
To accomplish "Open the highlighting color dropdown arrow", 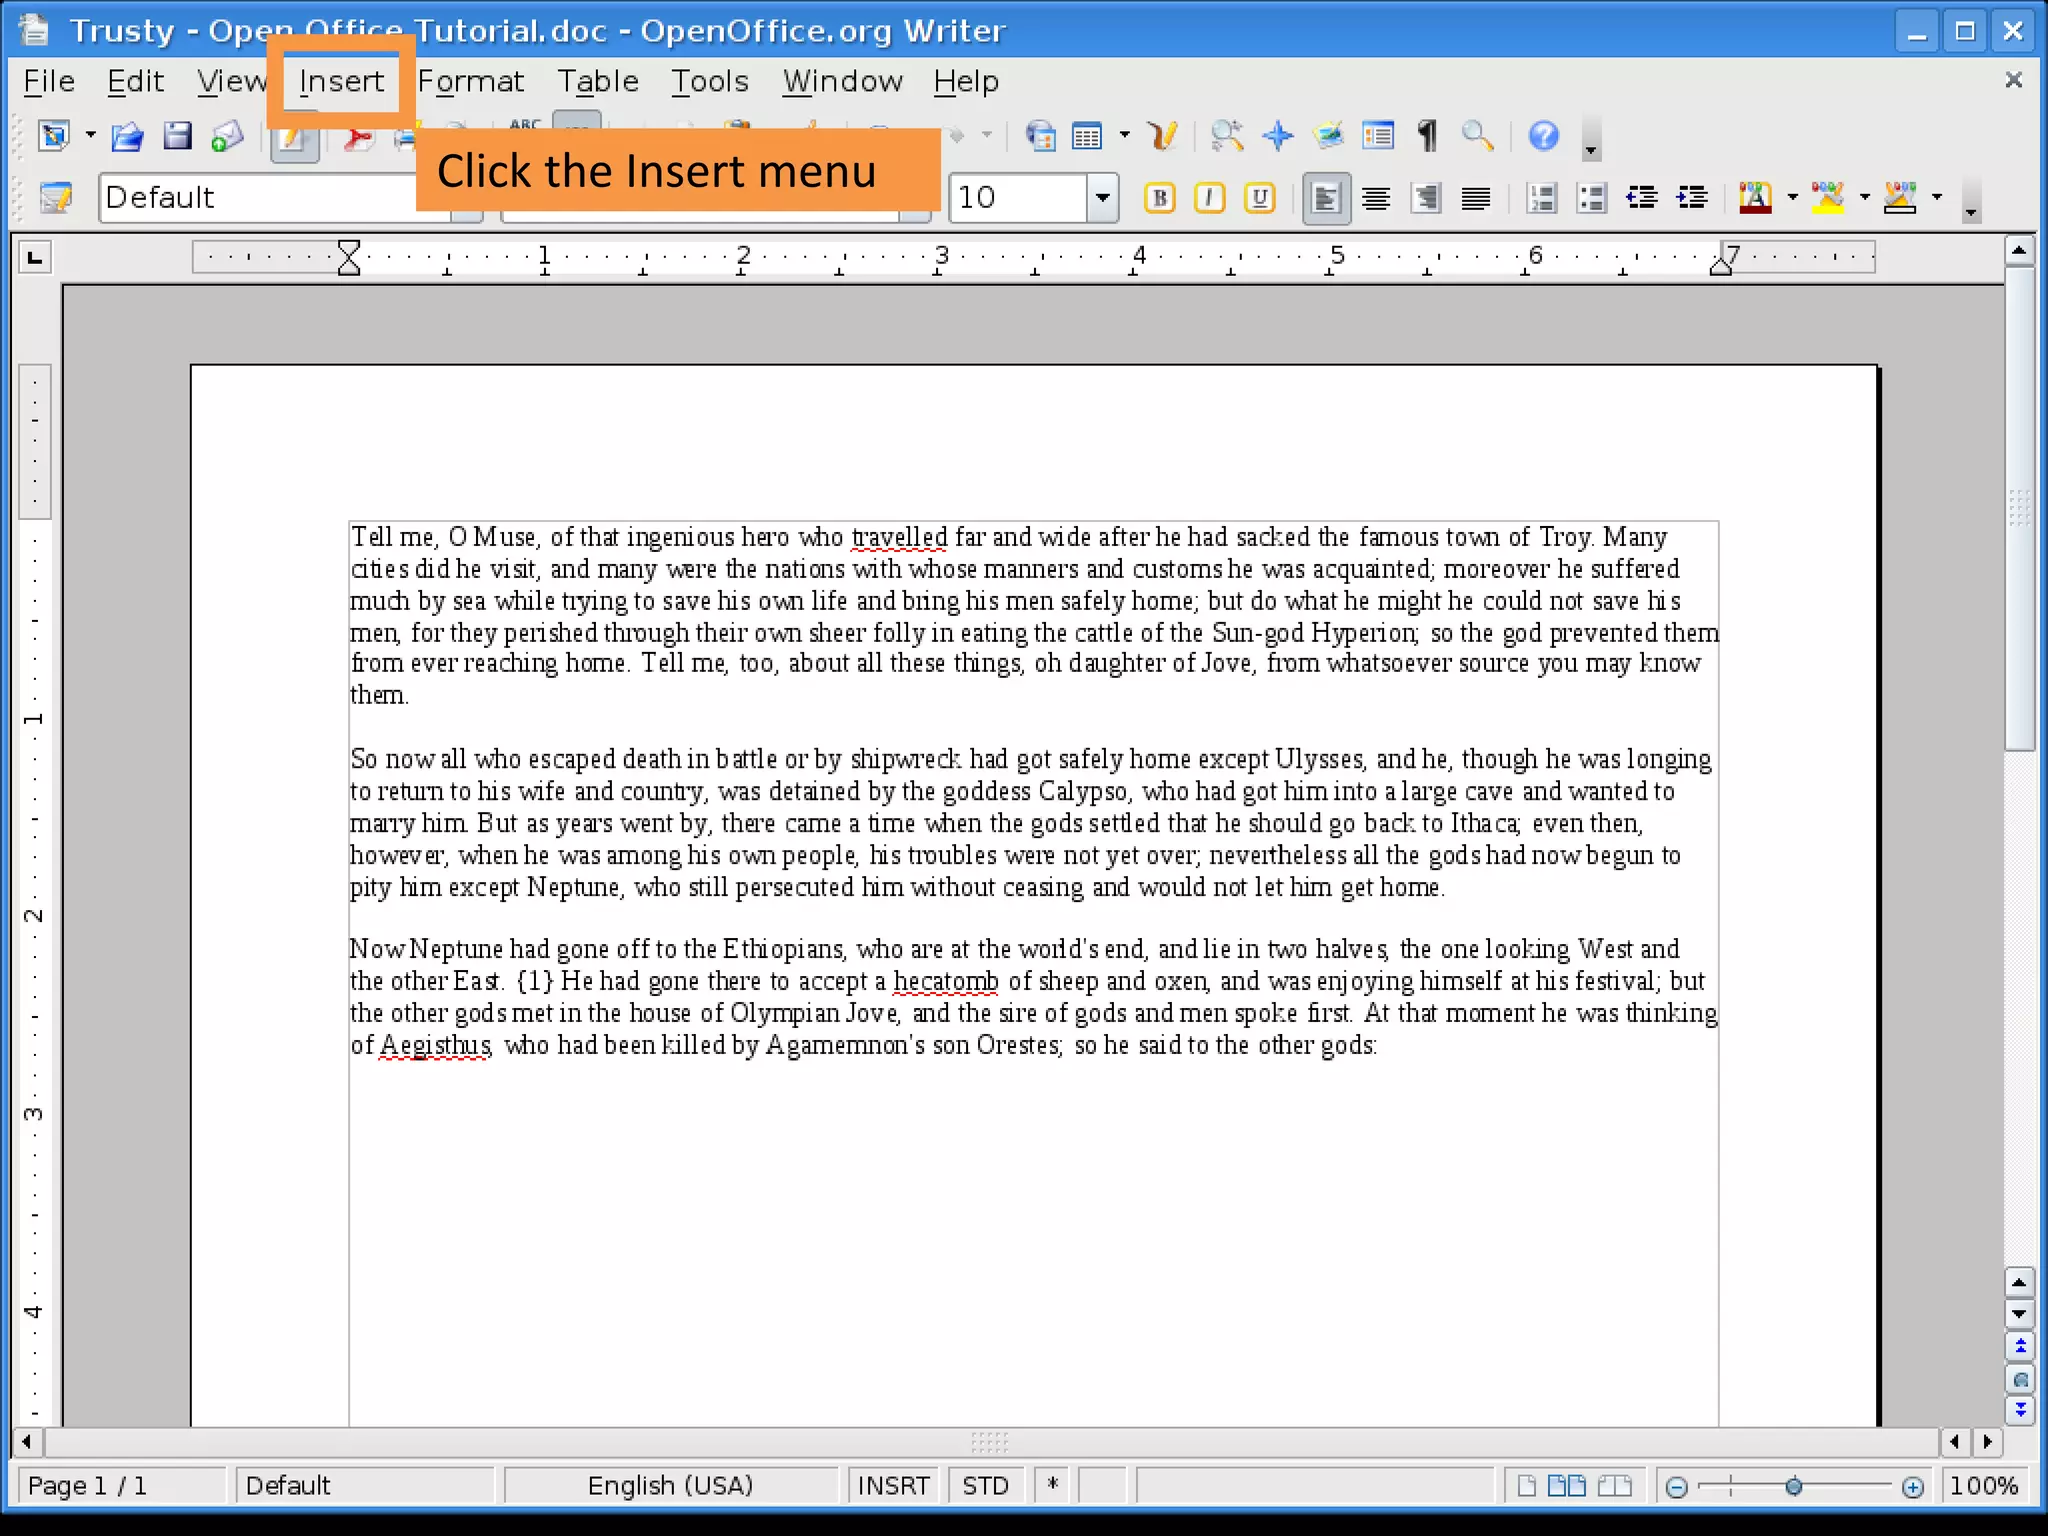I will tap(1864, 198).
